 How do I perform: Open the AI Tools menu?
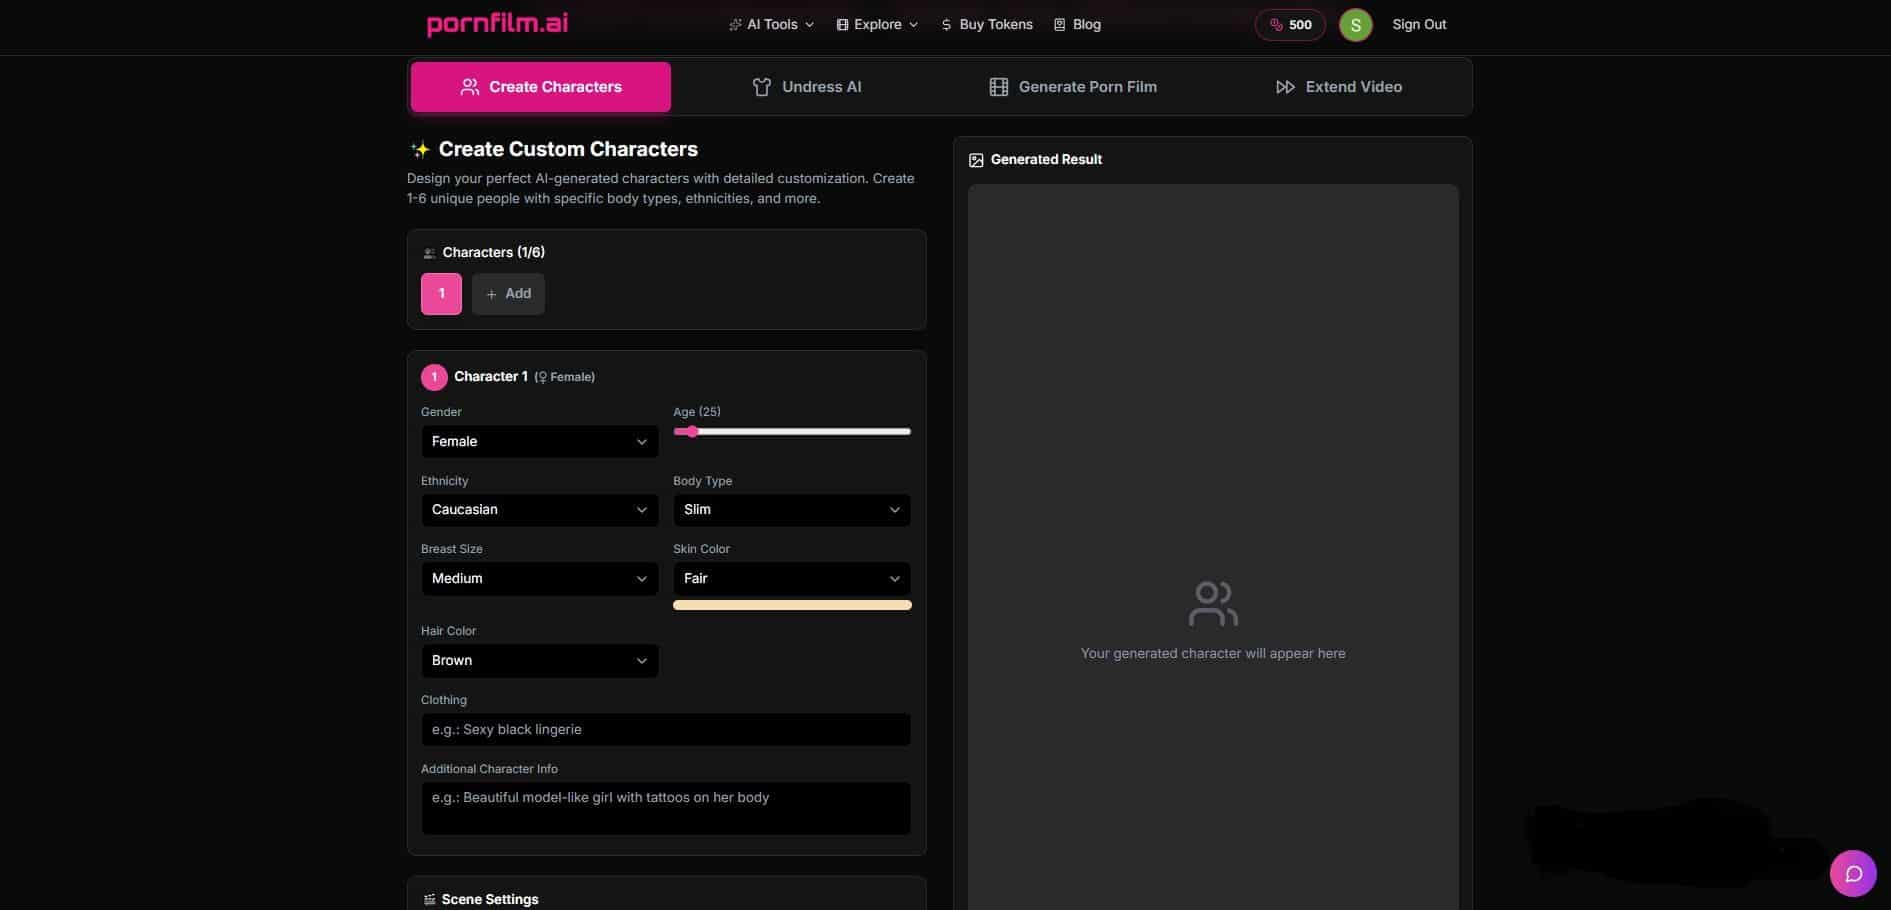(771, 25)
